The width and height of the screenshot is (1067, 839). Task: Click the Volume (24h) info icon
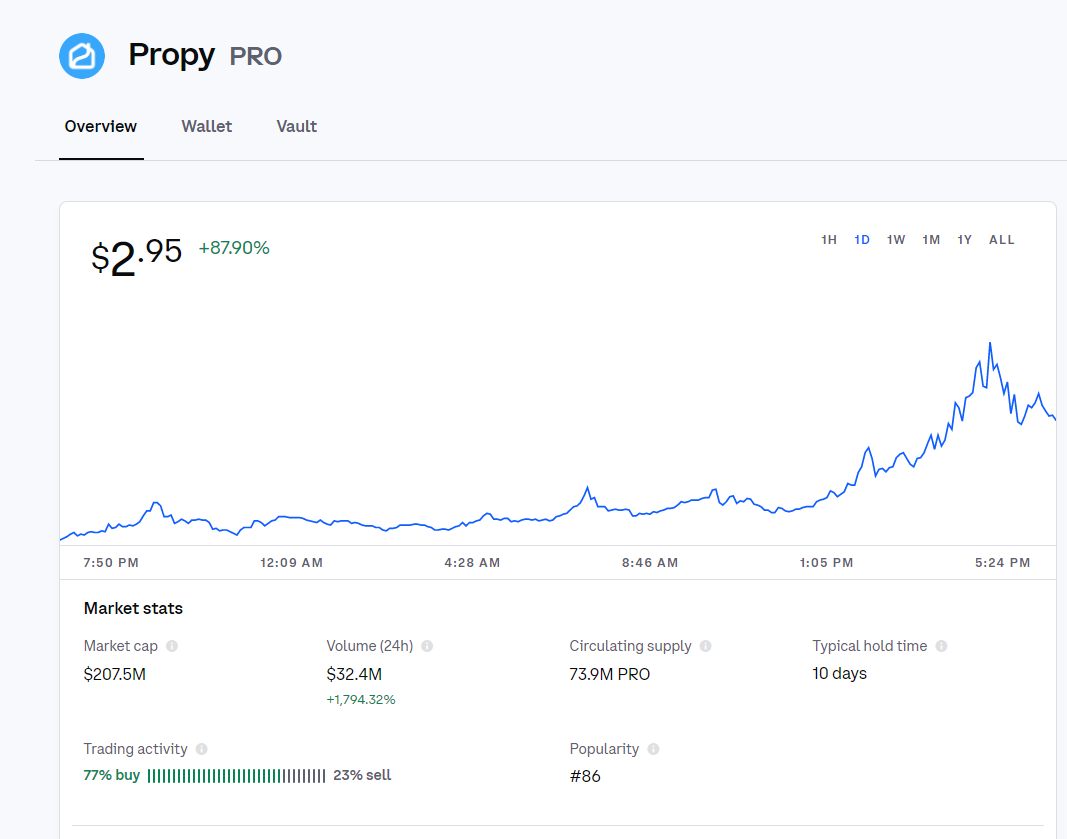pos(427,647)
